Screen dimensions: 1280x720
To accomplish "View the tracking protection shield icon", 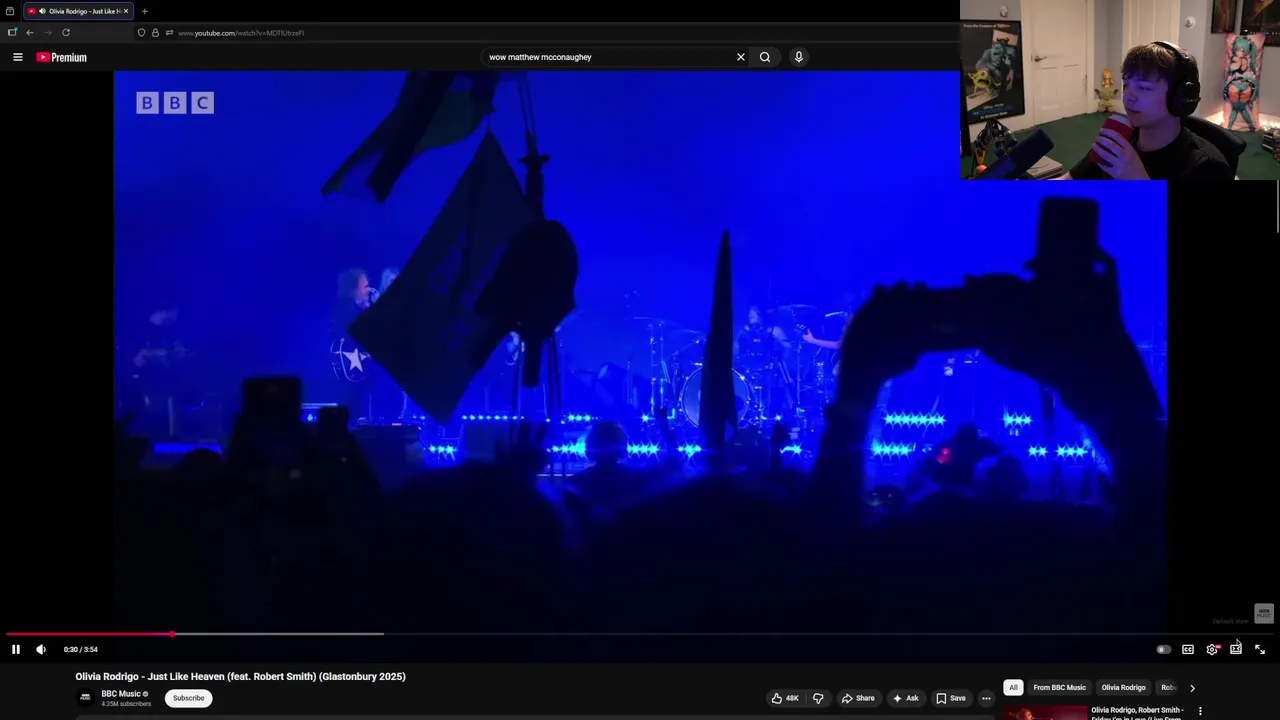I will click(141, 33).
